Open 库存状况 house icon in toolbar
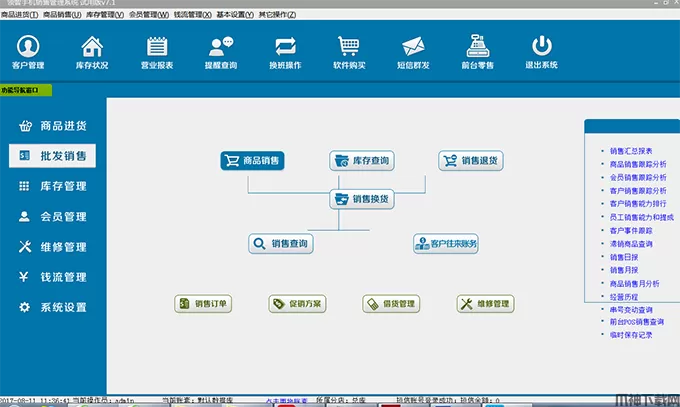 coord(92,52)
